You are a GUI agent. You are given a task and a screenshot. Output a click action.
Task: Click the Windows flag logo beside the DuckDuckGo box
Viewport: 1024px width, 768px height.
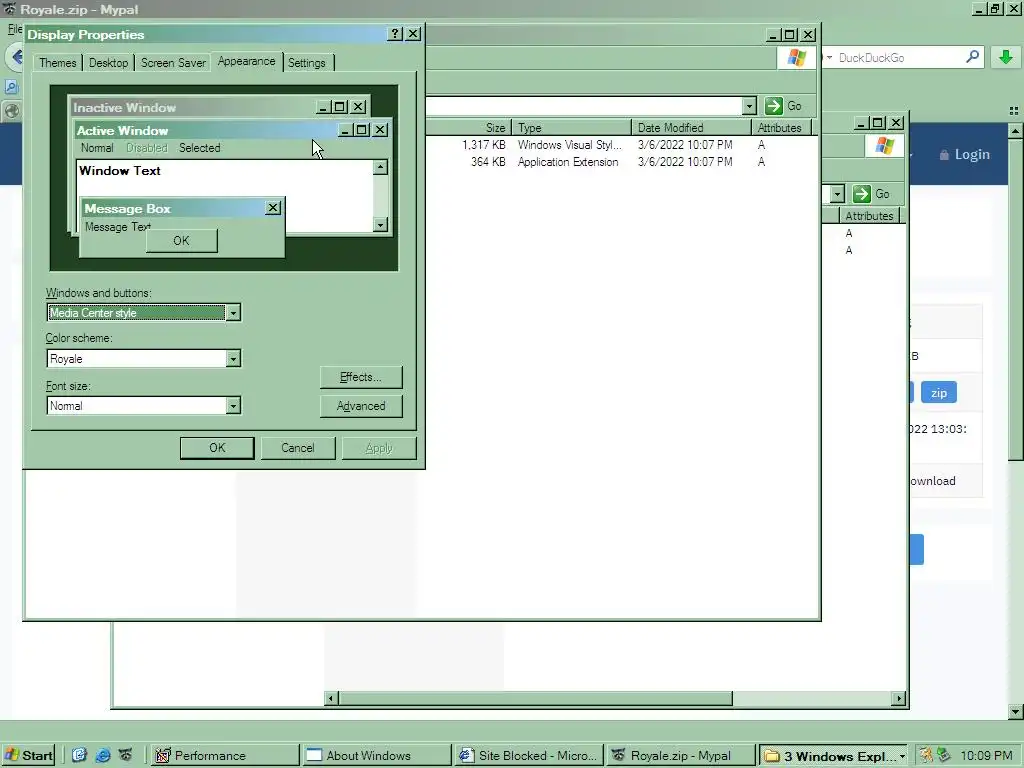click(796, 58)
